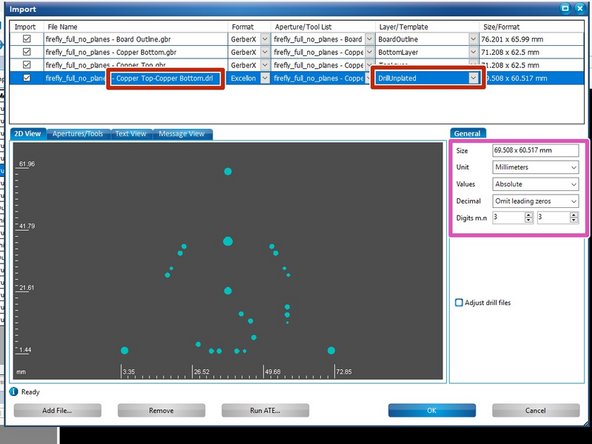Image resolution: width=592 pixels, height=444 pixels.
Task: Switch to the Message View tab
Action: click(x=182, y=134)
